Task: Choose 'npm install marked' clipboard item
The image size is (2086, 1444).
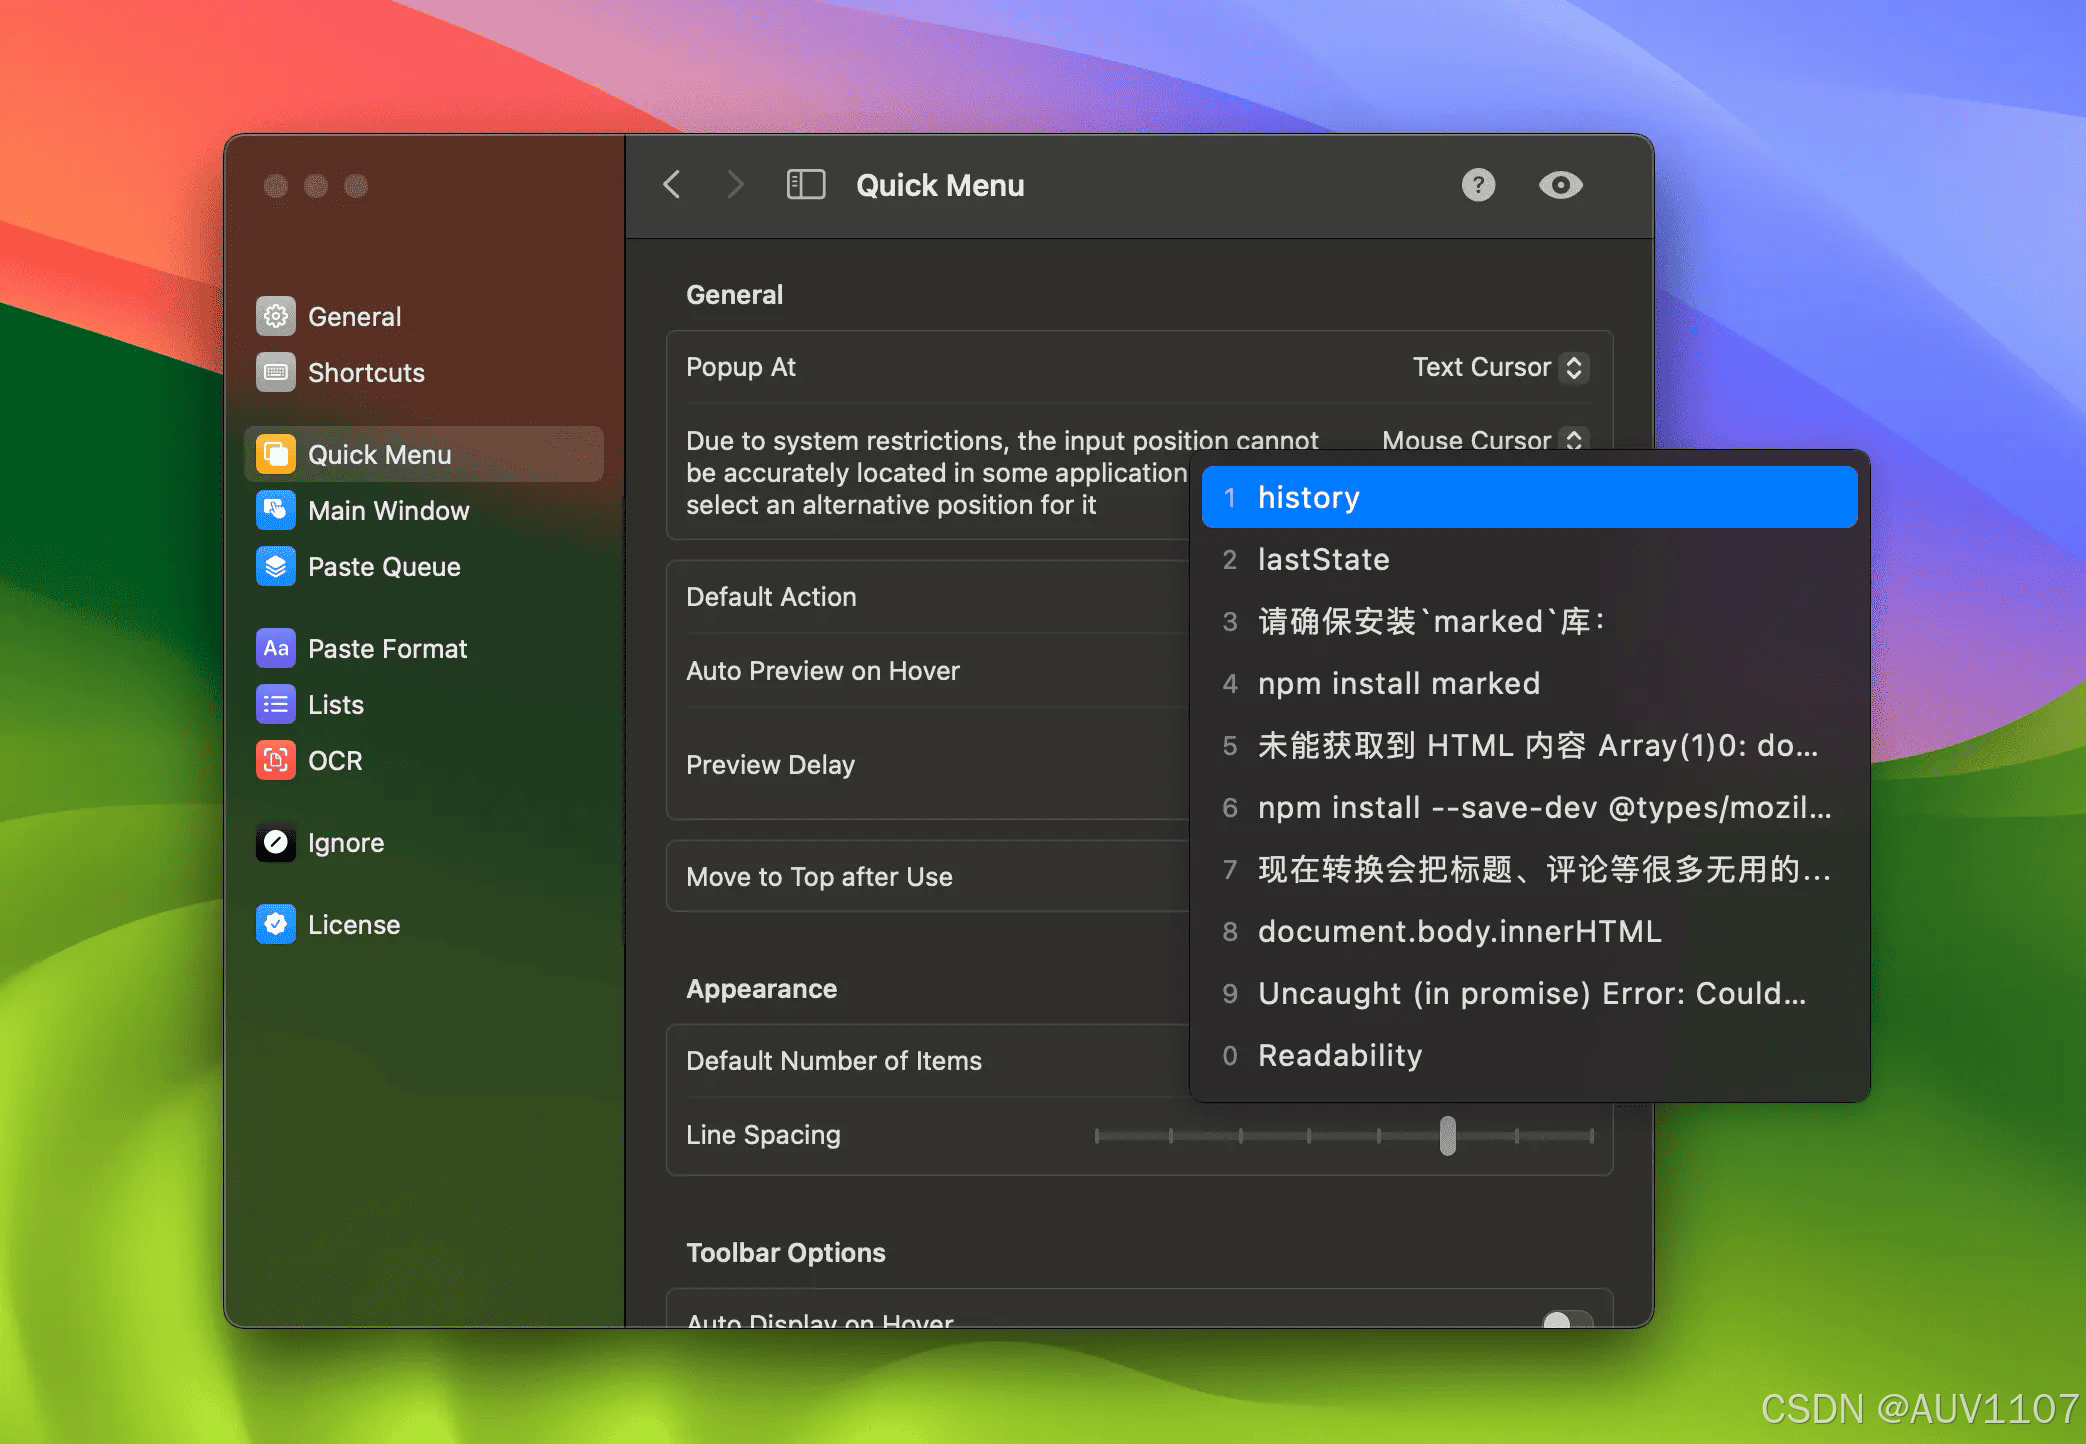Action: tap(1398, 683)
